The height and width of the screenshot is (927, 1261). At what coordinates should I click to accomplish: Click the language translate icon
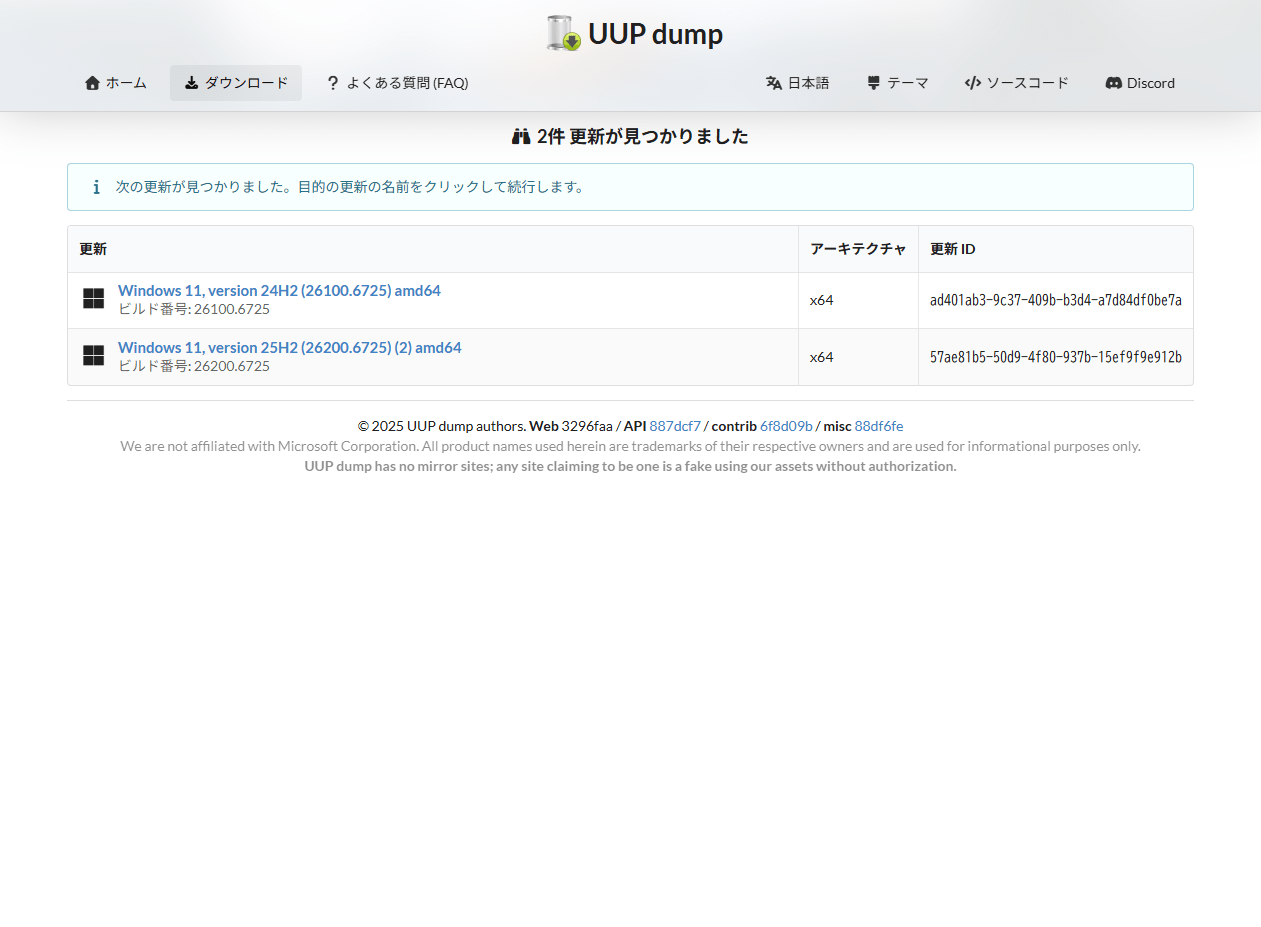(774, 83)
